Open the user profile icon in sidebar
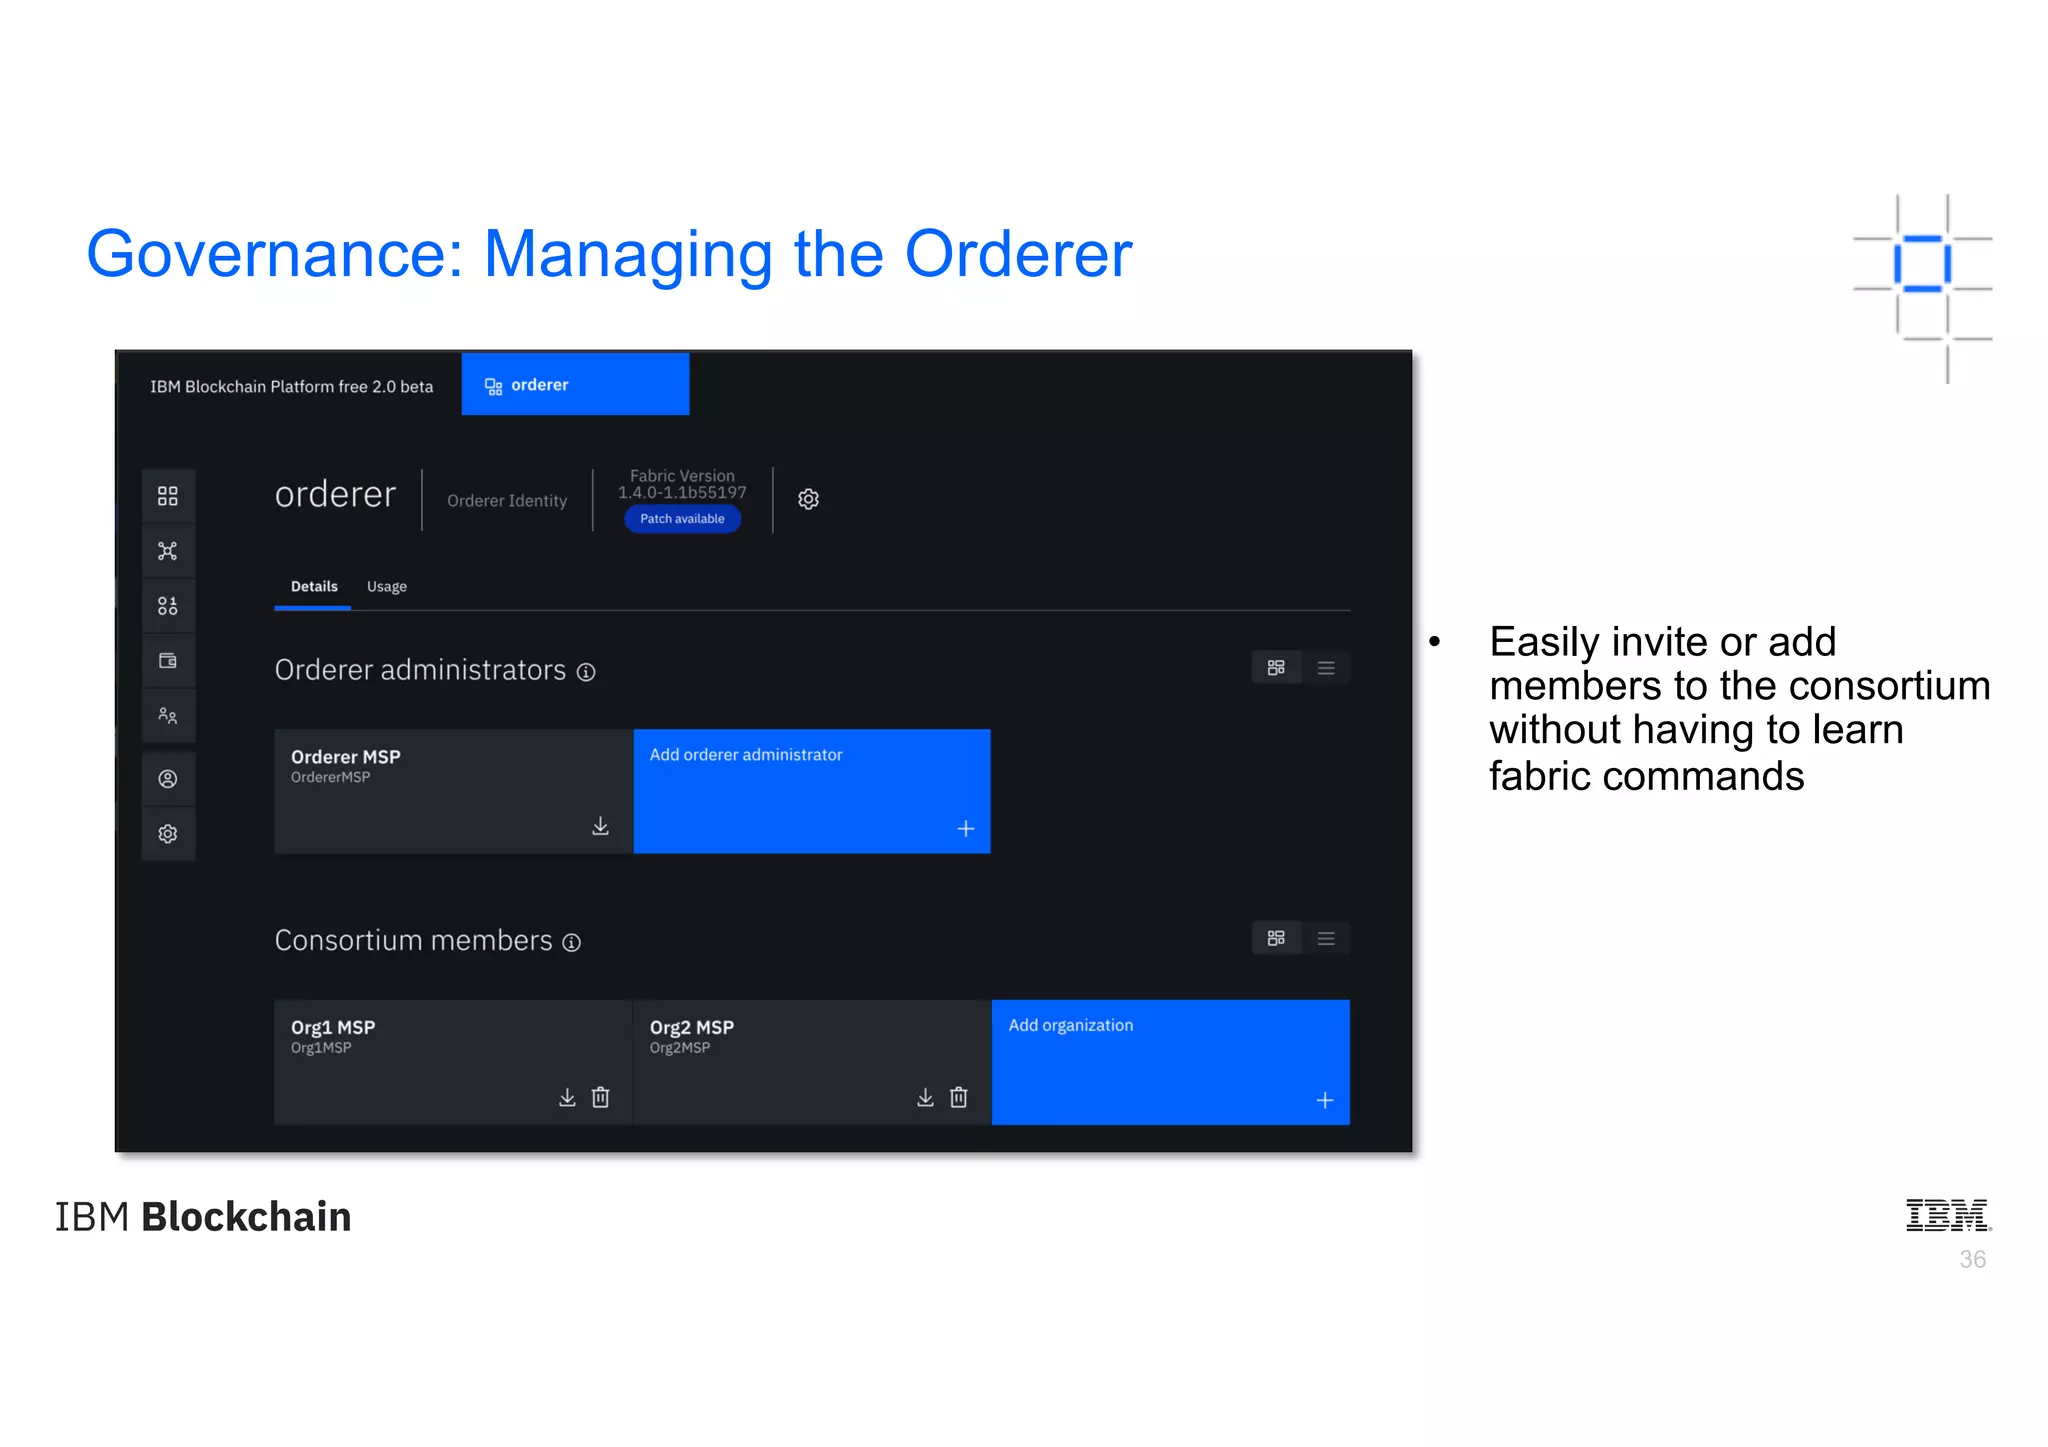 click(x=168, y=779)
